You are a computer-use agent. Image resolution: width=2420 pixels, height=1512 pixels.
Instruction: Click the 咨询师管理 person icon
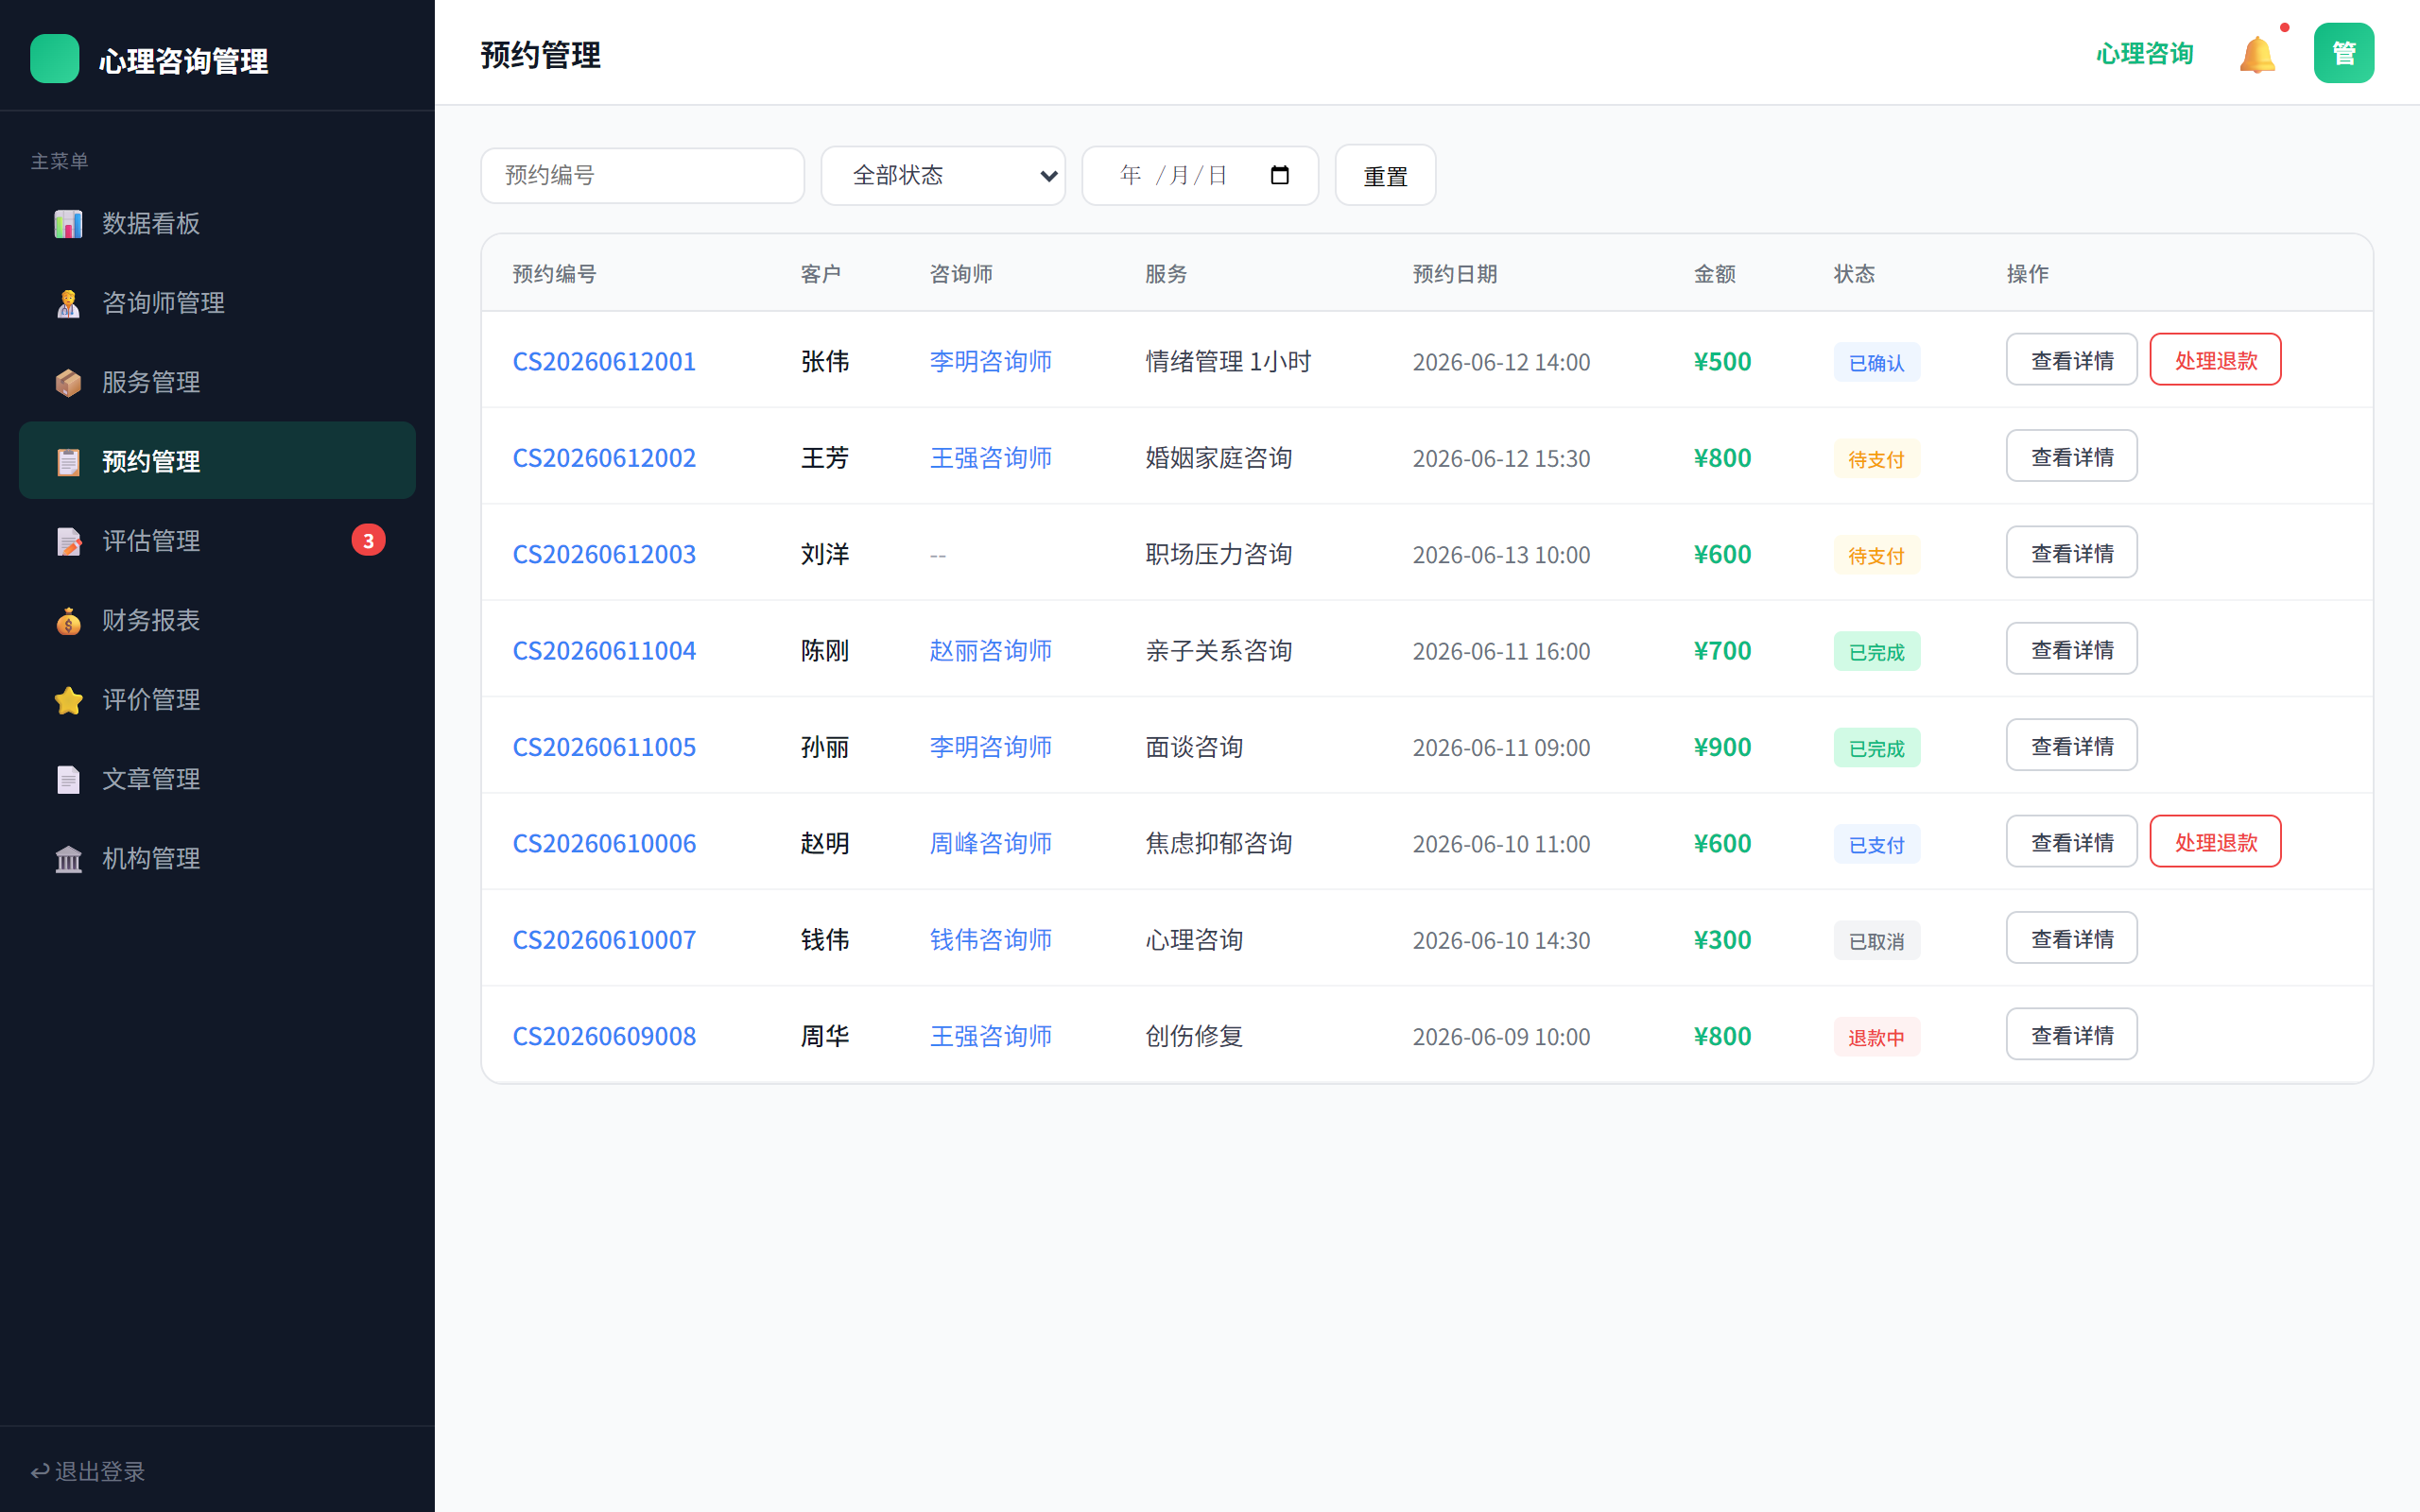click(x=68, y=303)
